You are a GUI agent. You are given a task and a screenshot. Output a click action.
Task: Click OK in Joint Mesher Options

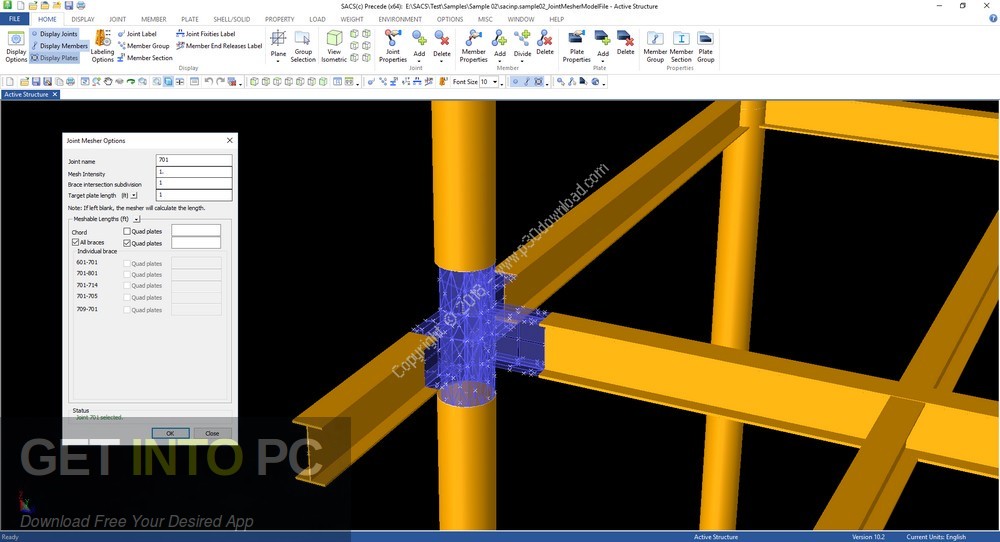click(x=170, y=433)
